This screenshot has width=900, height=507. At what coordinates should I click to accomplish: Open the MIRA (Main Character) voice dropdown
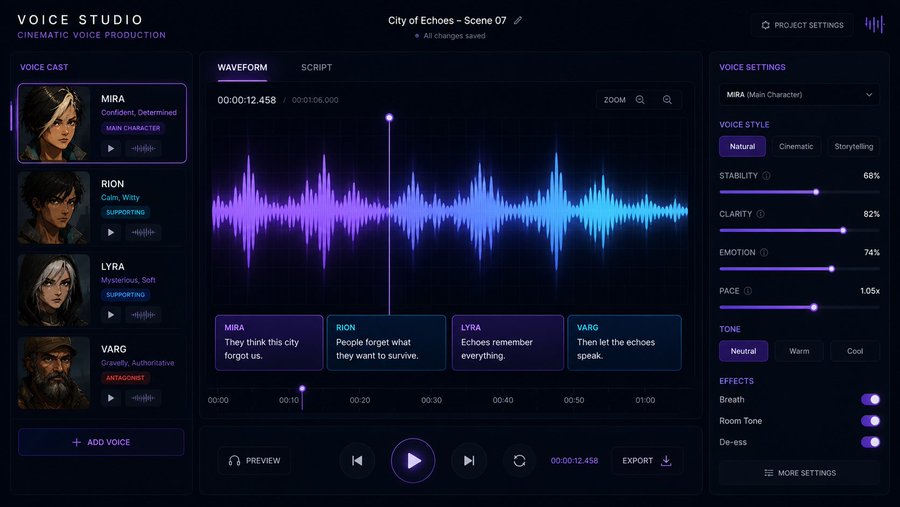(x=799, y=95)
